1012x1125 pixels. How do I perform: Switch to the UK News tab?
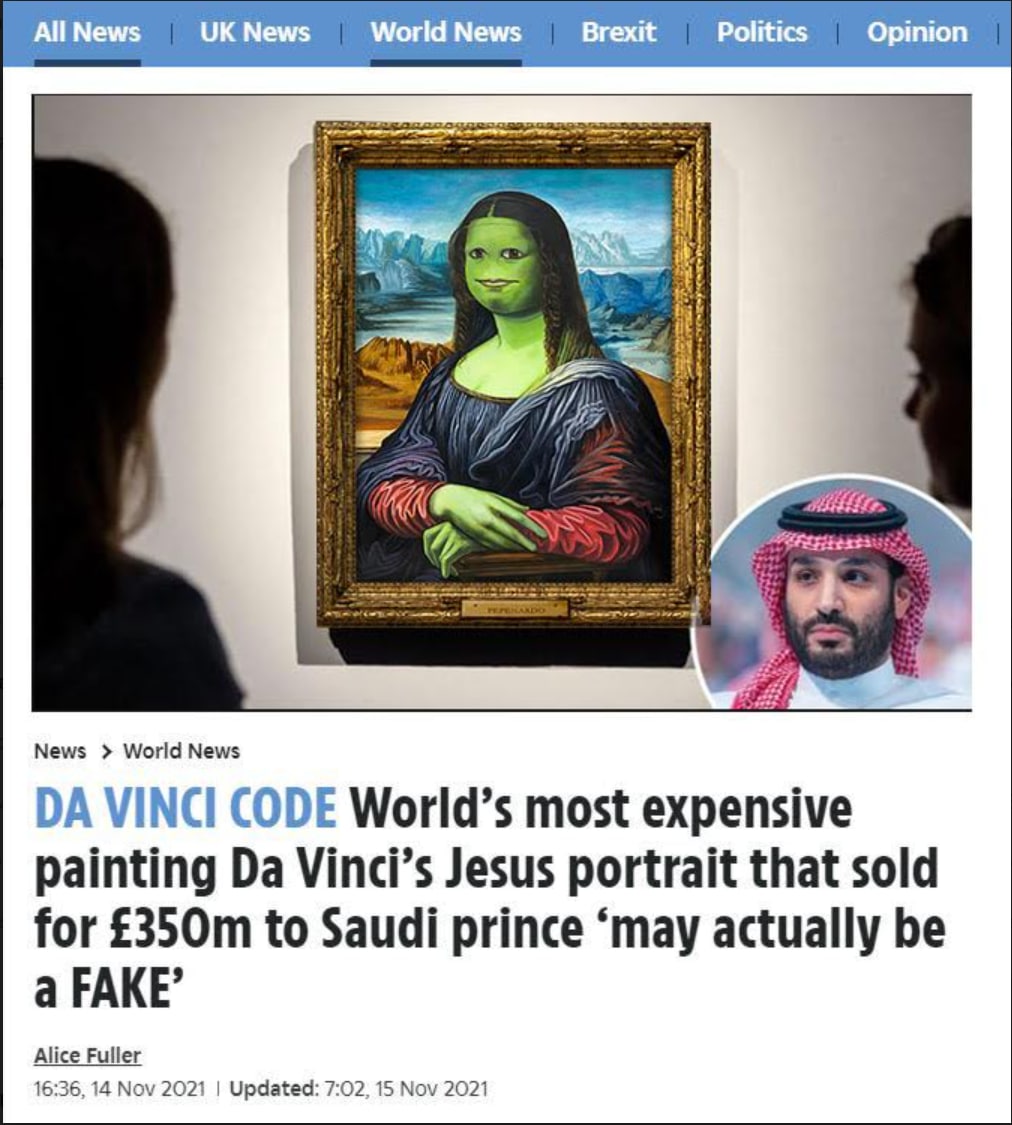(255, 32)
